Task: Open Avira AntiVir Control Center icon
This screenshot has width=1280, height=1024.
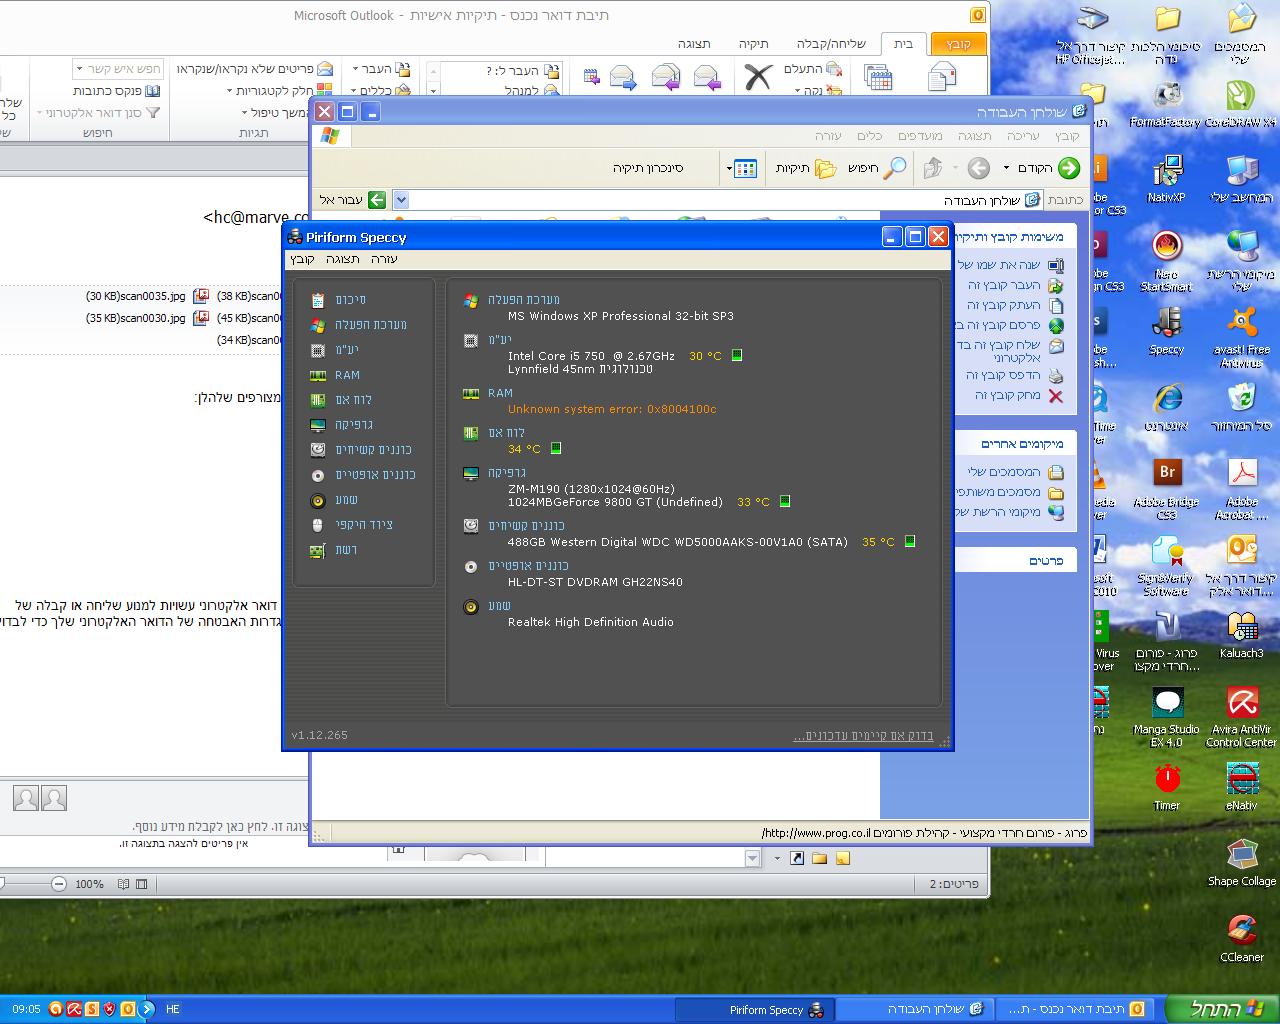Action: (1242, 717)
